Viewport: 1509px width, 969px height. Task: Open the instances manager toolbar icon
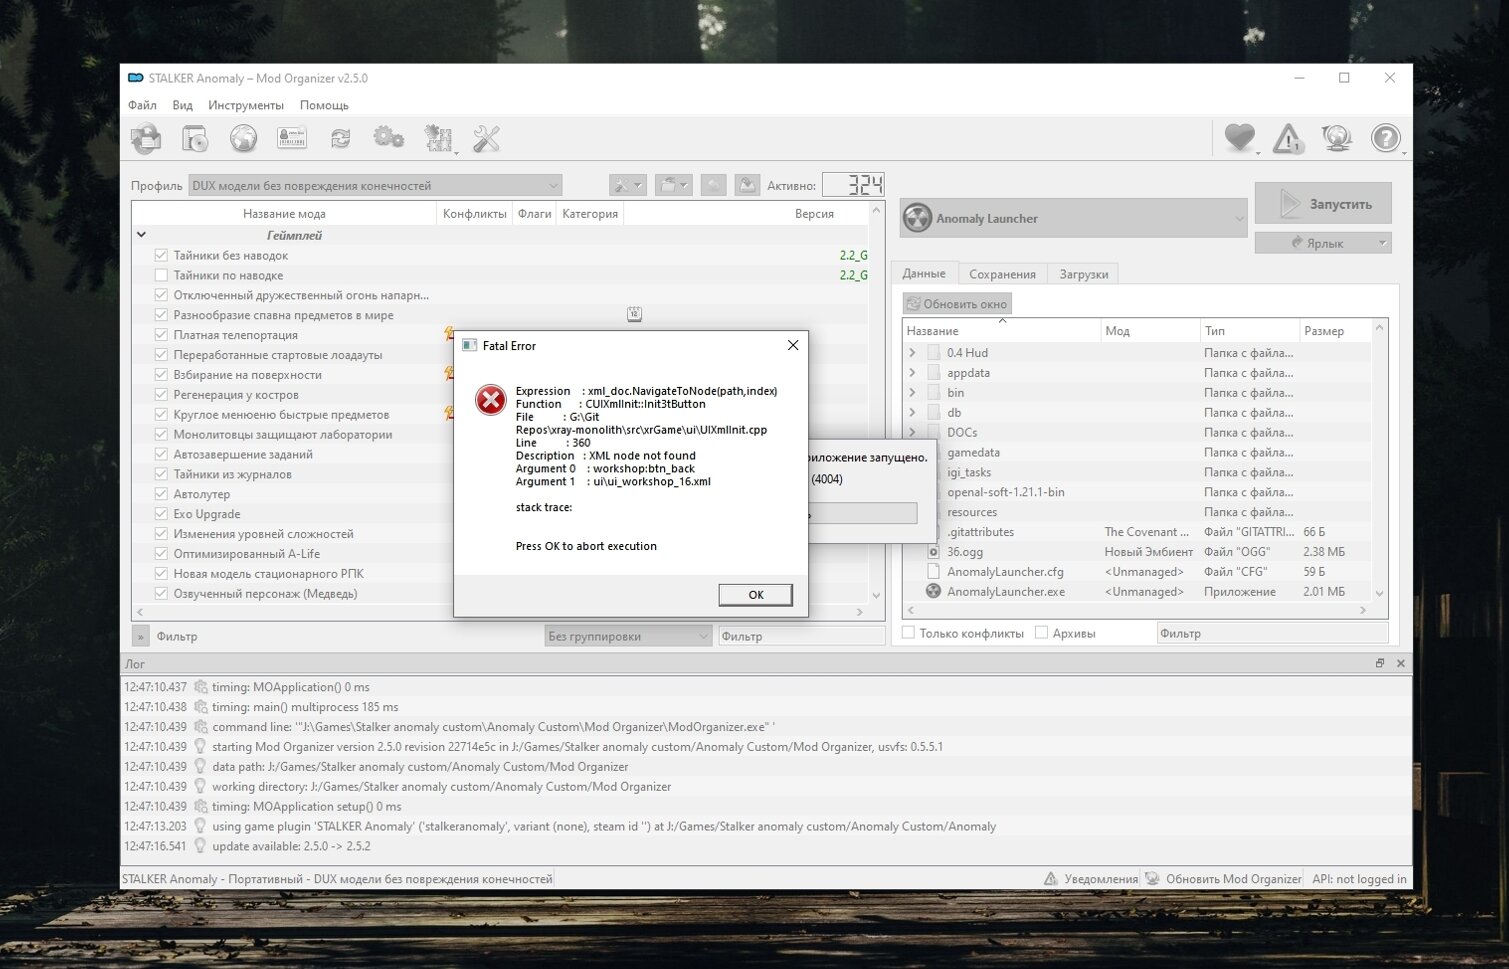(195, 138)
